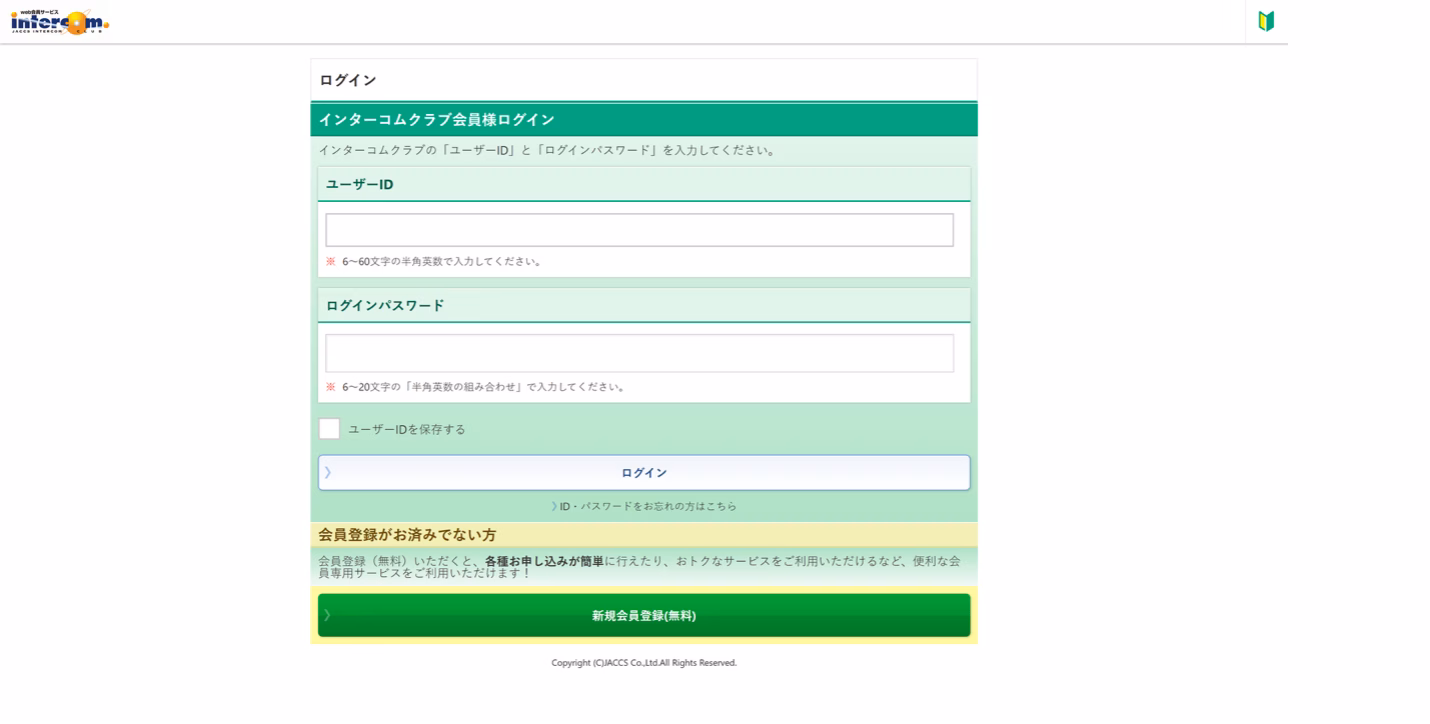Screen dimensions: 1430x724
Task: Click the chevron on 新規会員登録 button
Action: [x=327, y=615]
